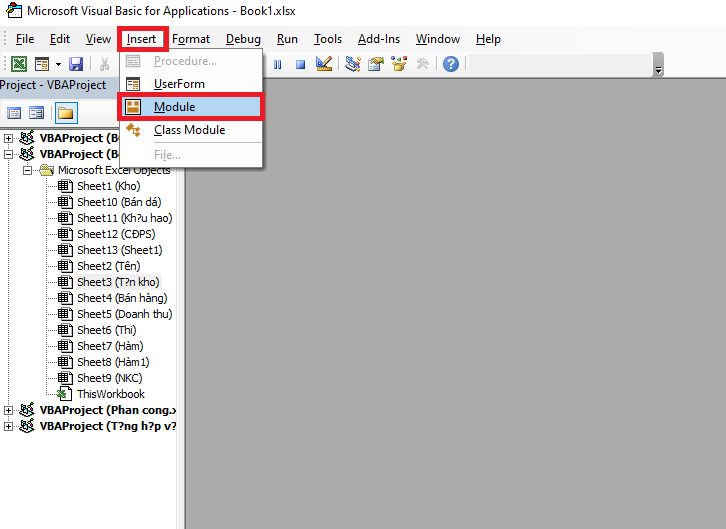Image resolution: width=726 pixels, height=529 pixels.
Task: Open the Add-Ins menu
Action: click(x=379, y=39)
